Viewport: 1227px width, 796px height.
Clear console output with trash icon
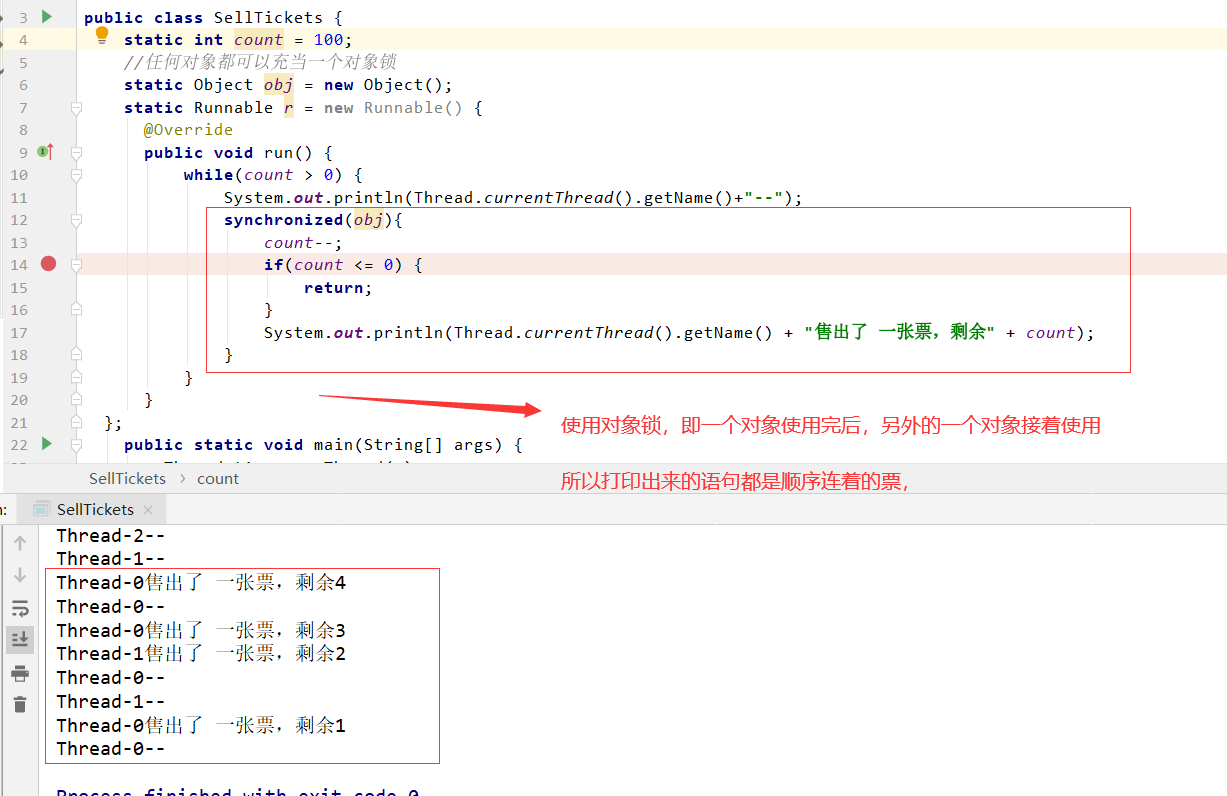tap(20, 704)
